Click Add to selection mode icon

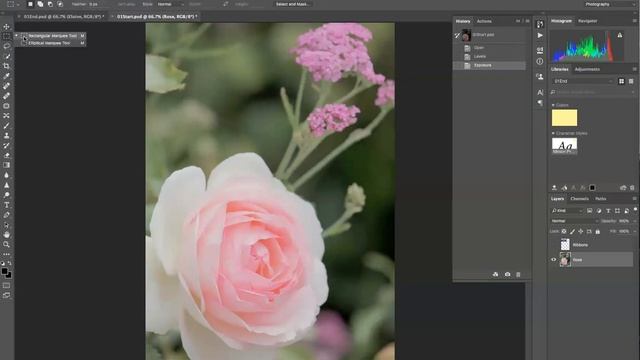pyautogui.click(x=40, y=4)
